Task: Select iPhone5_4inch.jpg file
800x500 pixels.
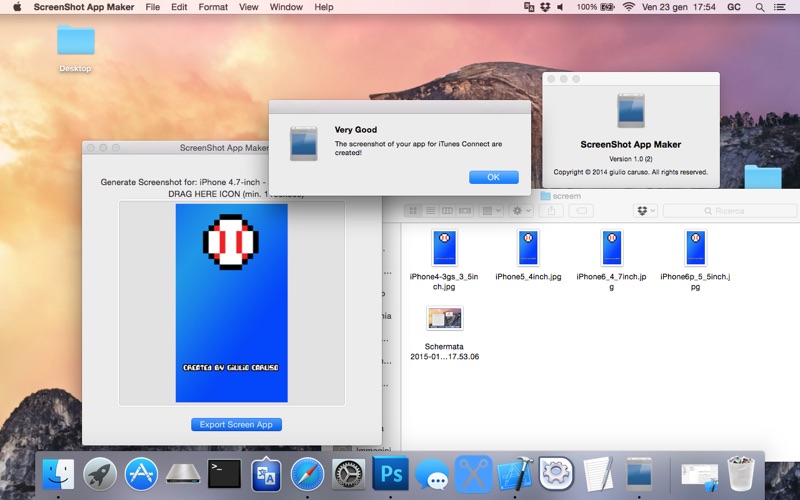Action: [x=528, y=248]
